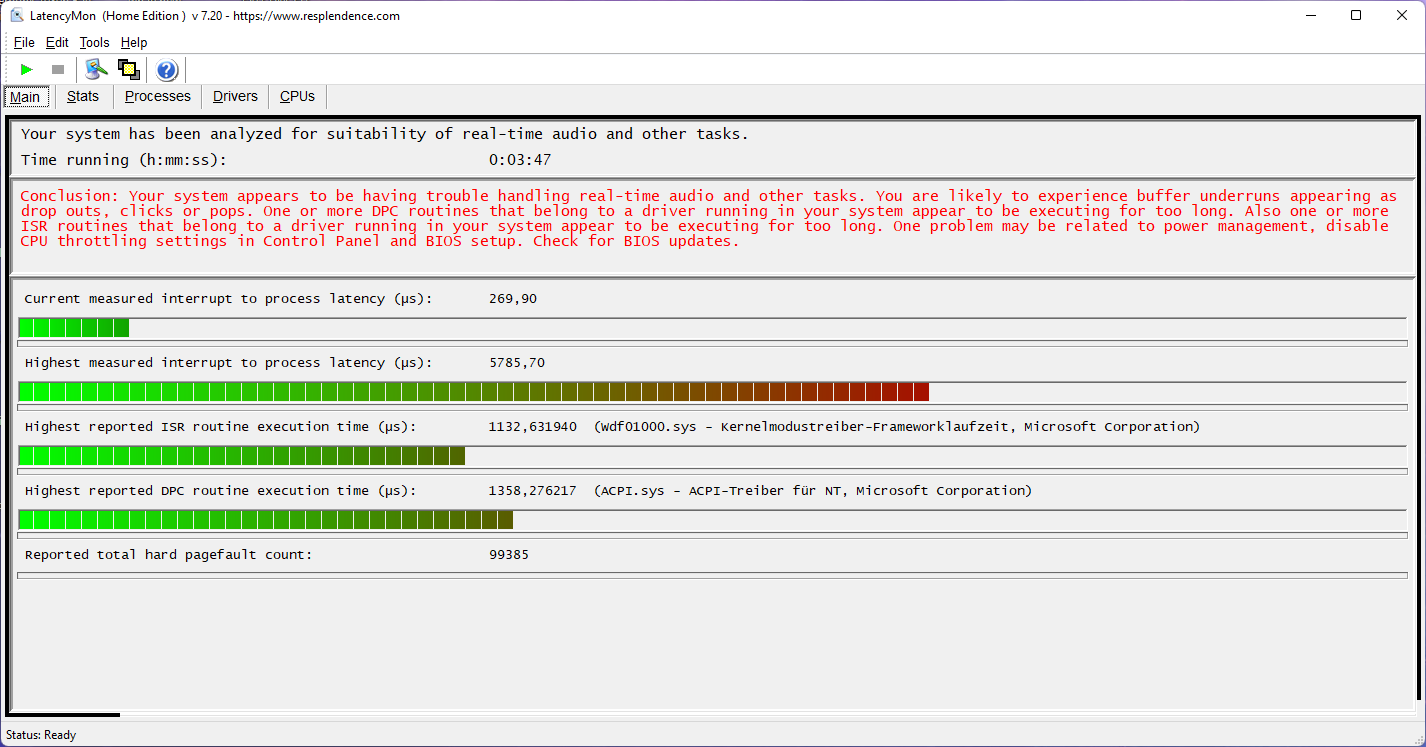1426x747 pixels.
Task: Maximize the LatencyMon window
Action: (1356, 15)
